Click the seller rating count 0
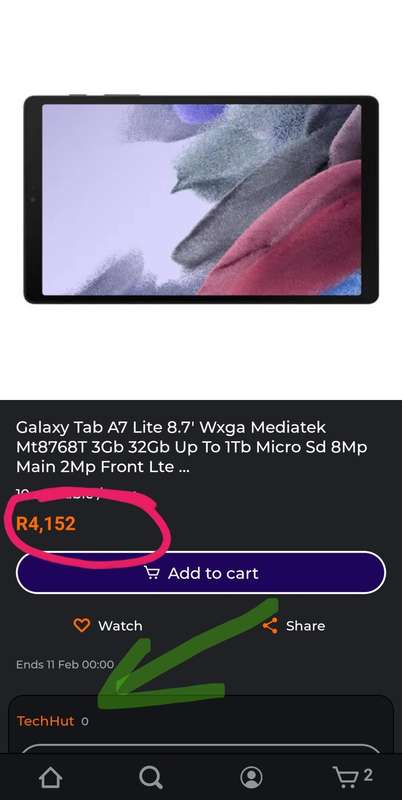 coord(85,721)
